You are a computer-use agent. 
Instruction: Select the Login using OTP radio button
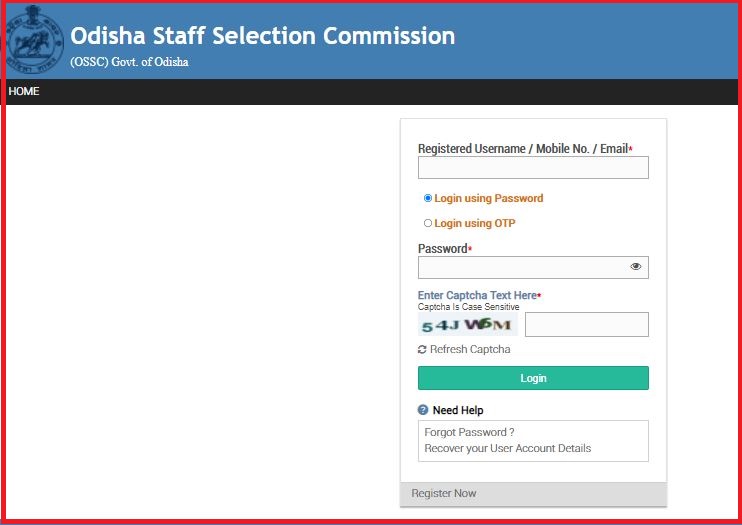pyautogui.click(x=428, y=223)
